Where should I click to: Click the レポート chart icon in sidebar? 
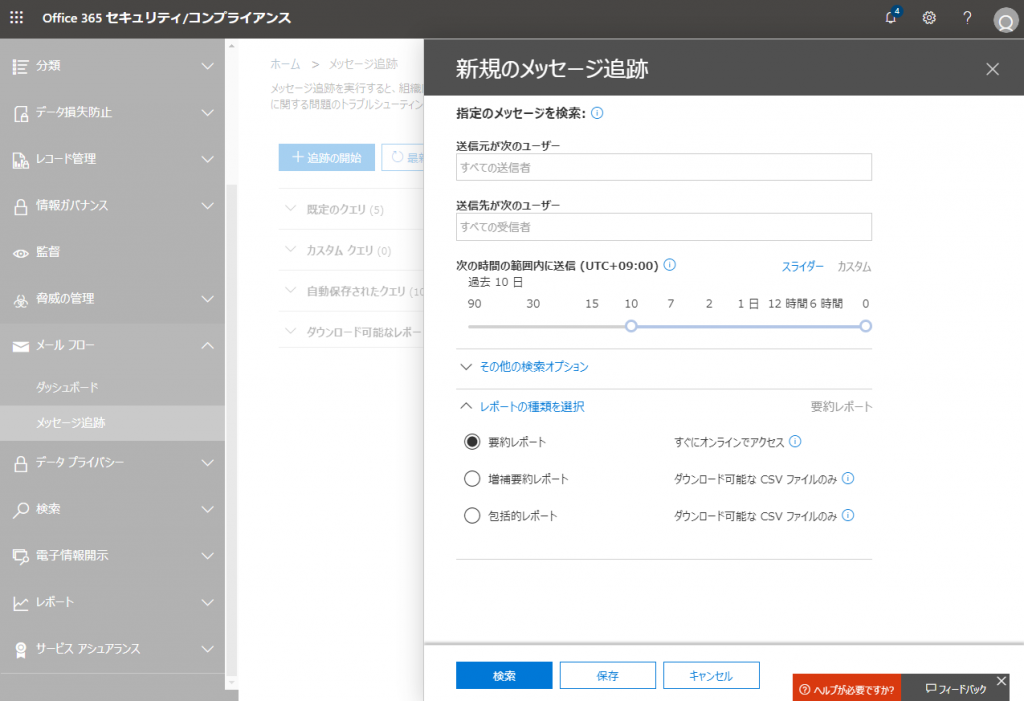21,604
